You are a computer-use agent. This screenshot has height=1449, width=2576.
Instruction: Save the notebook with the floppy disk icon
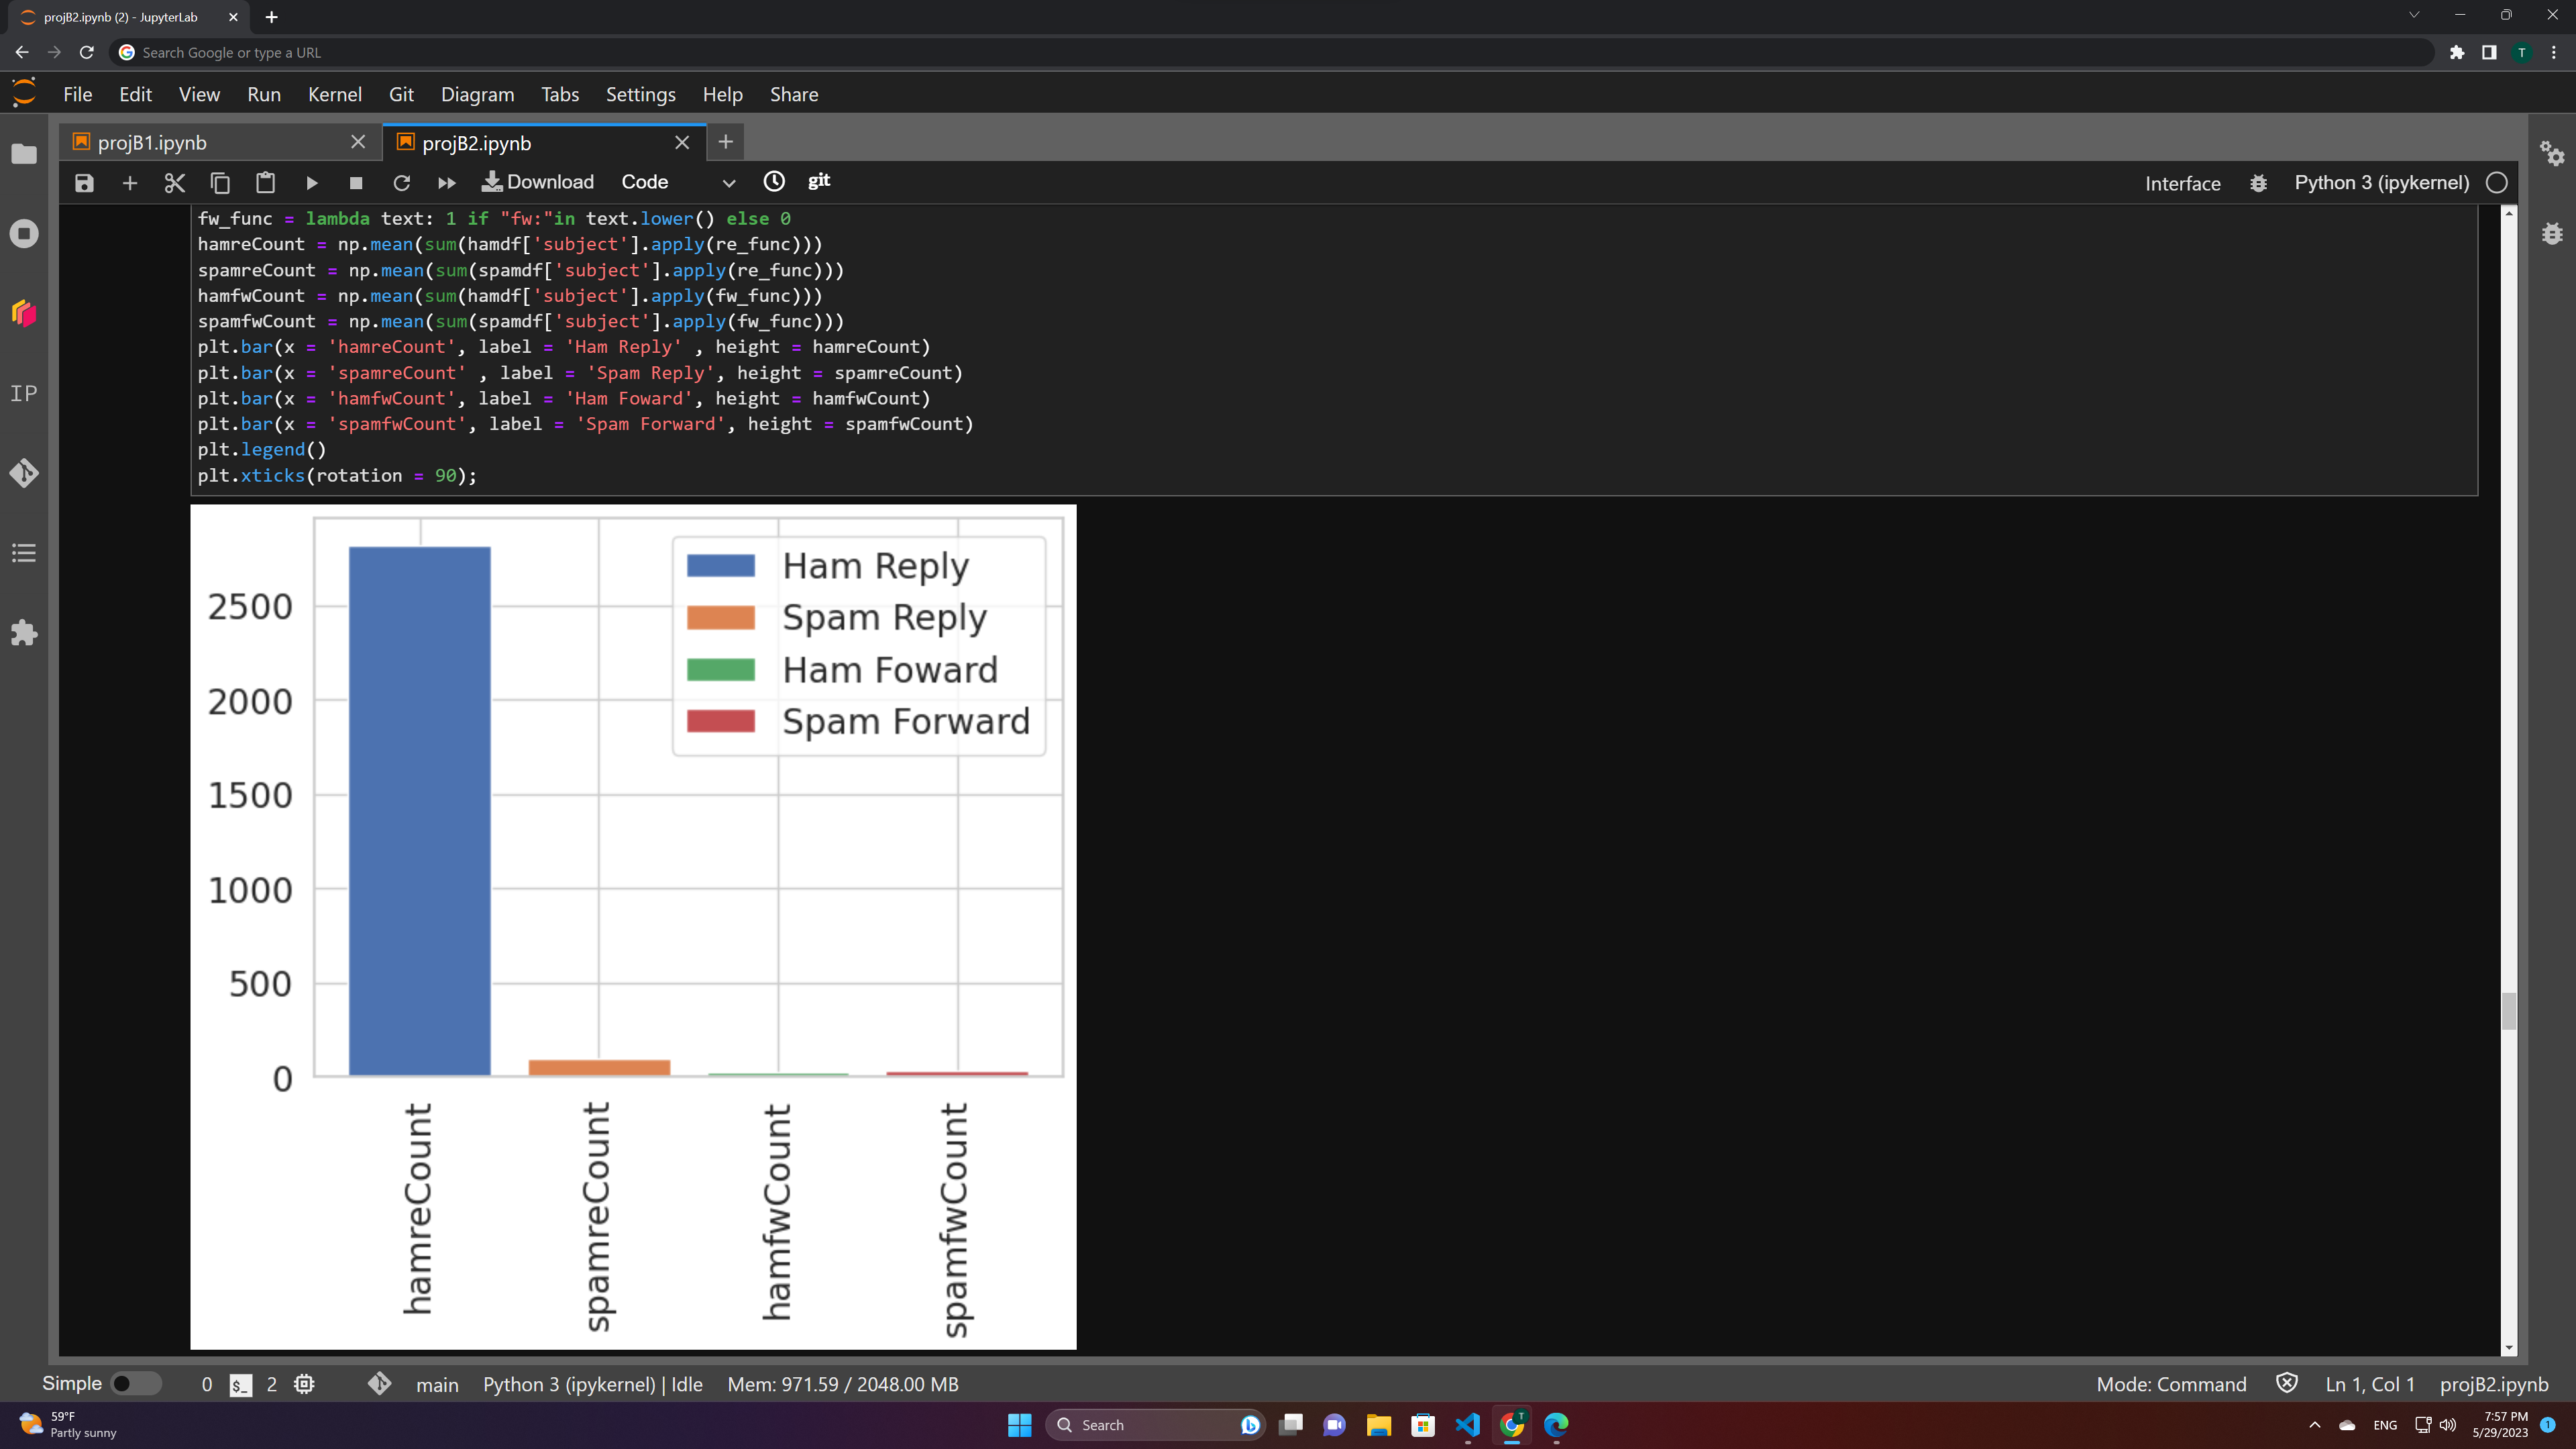click(x=84, y=183)
